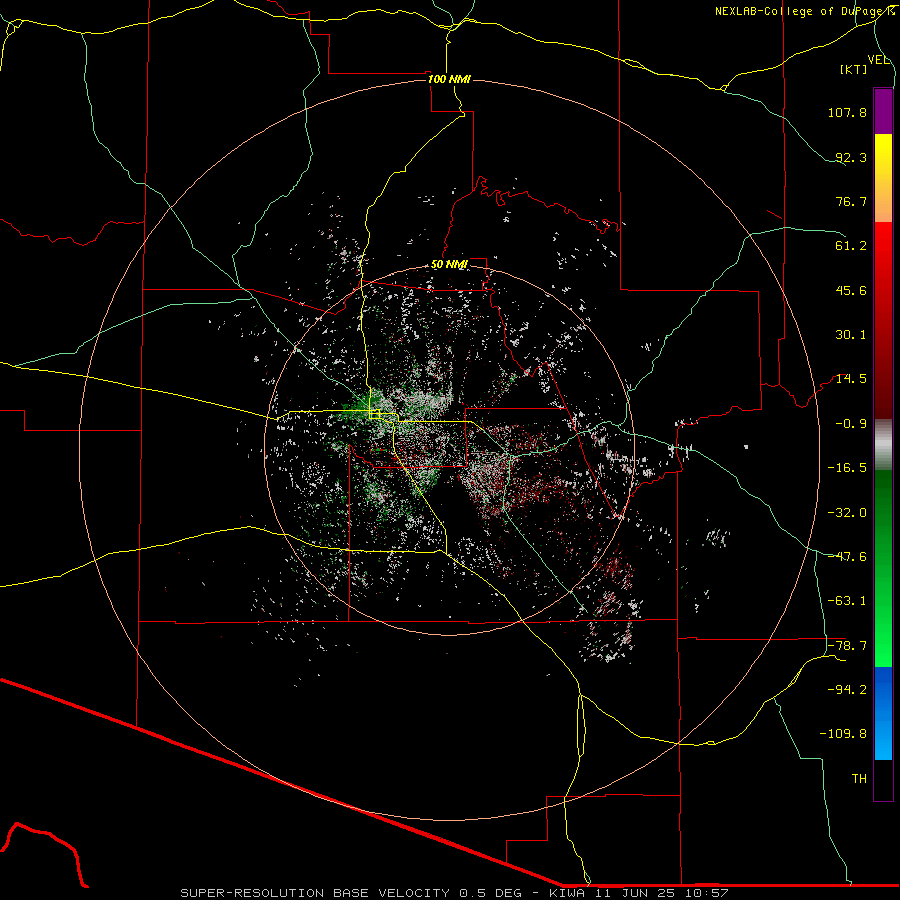This screenshot has height=900, width=900.
Task: Click the 100 NMI range ring label
Action: tap(449, 79)
